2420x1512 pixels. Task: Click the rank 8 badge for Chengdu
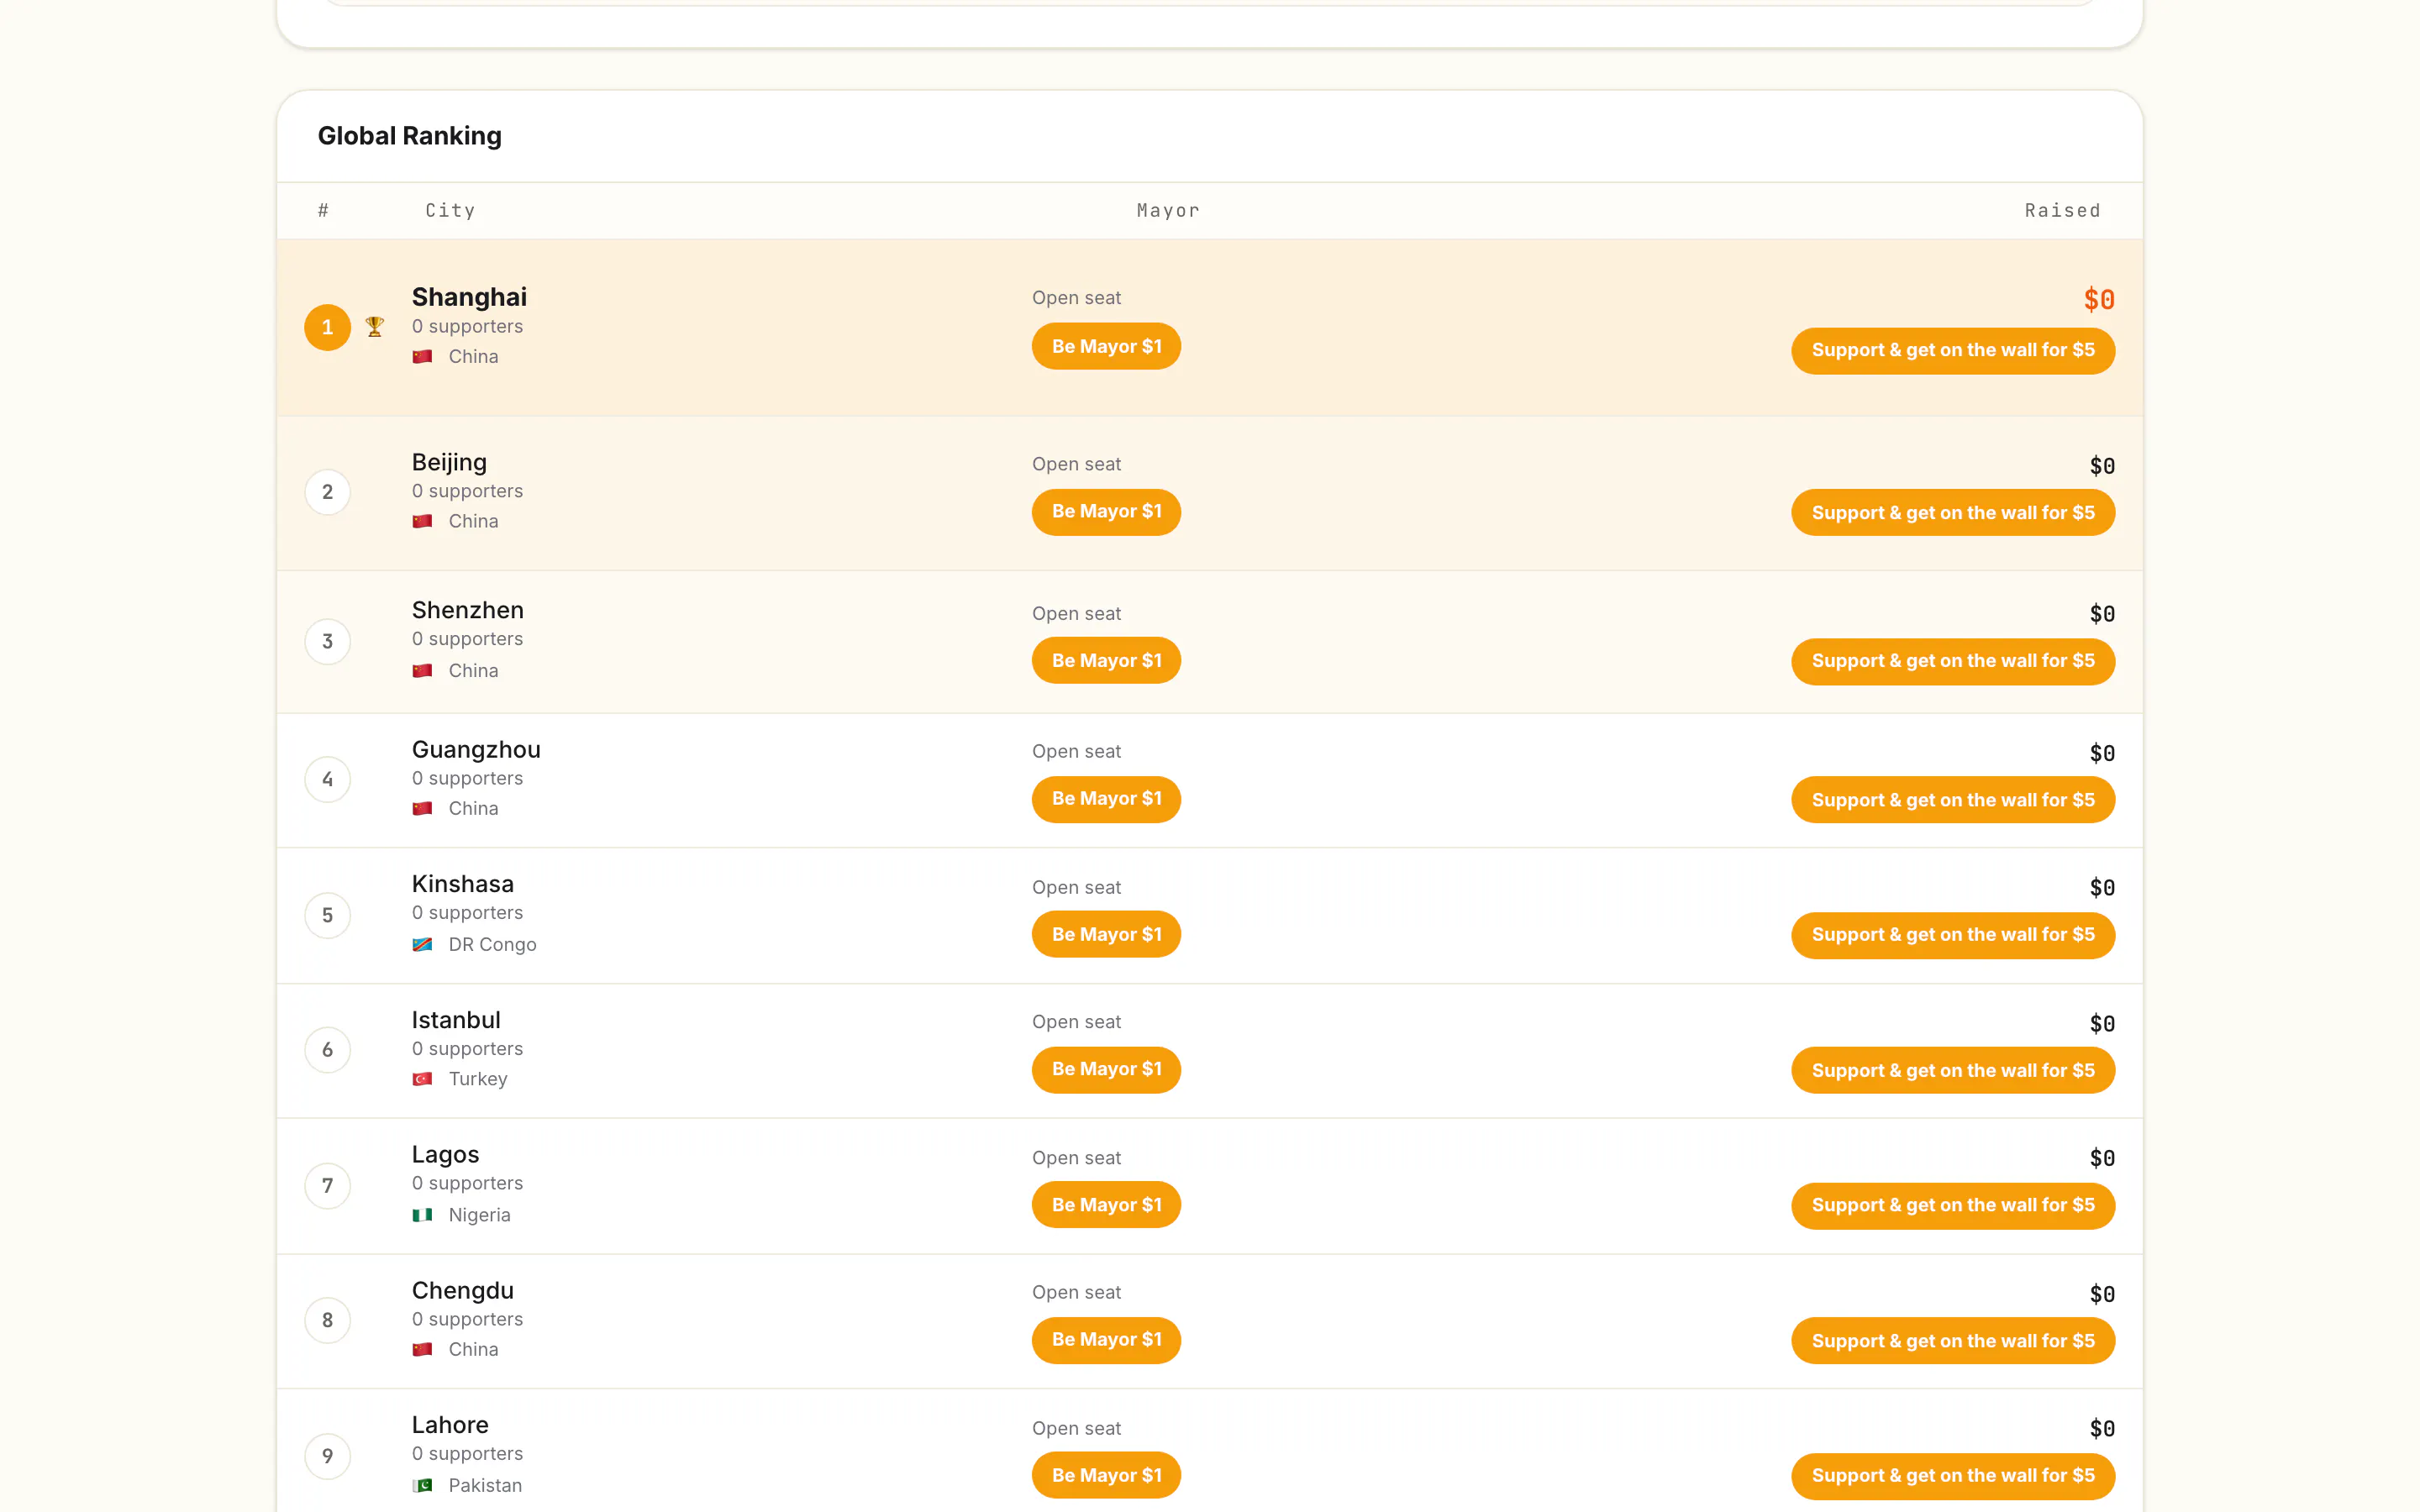click(327, 1320)
